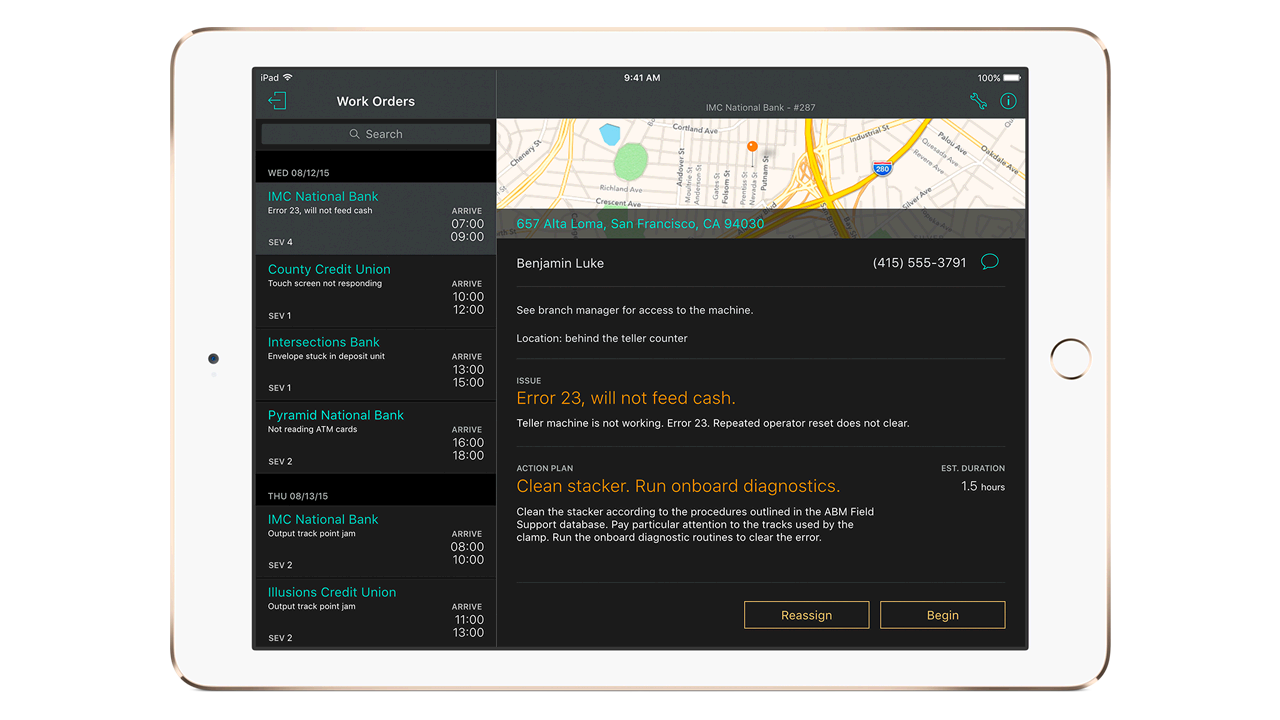1280x720 pixels.
Task: Tap the 9:41 AM clock in status bar
Action: click(x=641, y=78)
